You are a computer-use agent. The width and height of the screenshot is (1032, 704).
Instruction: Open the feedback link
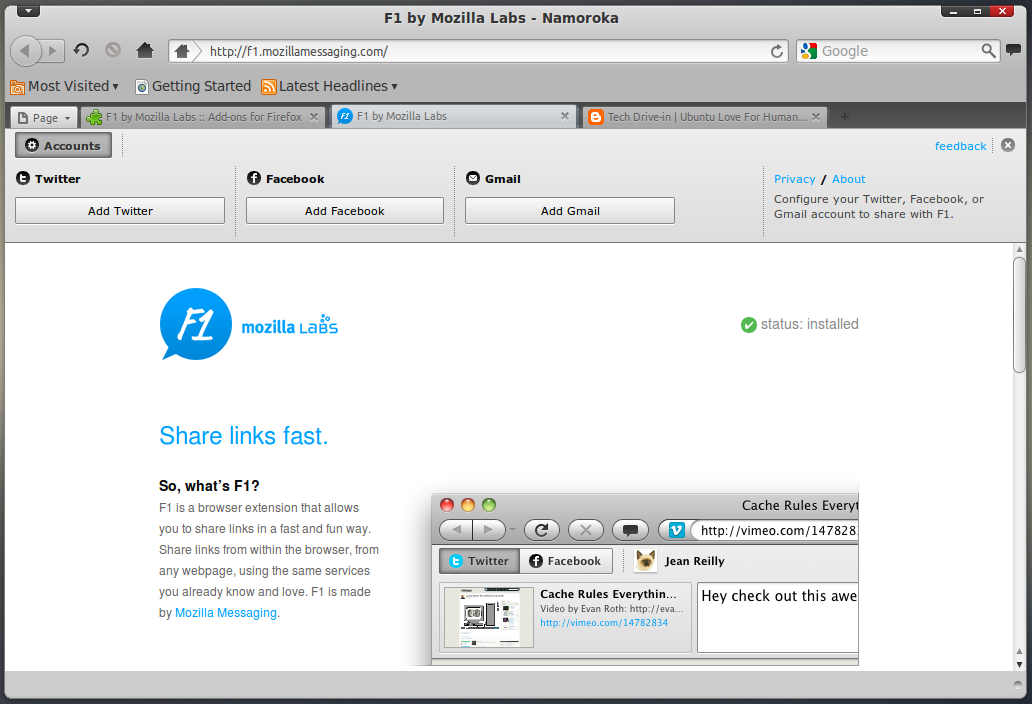click(960, 145)
